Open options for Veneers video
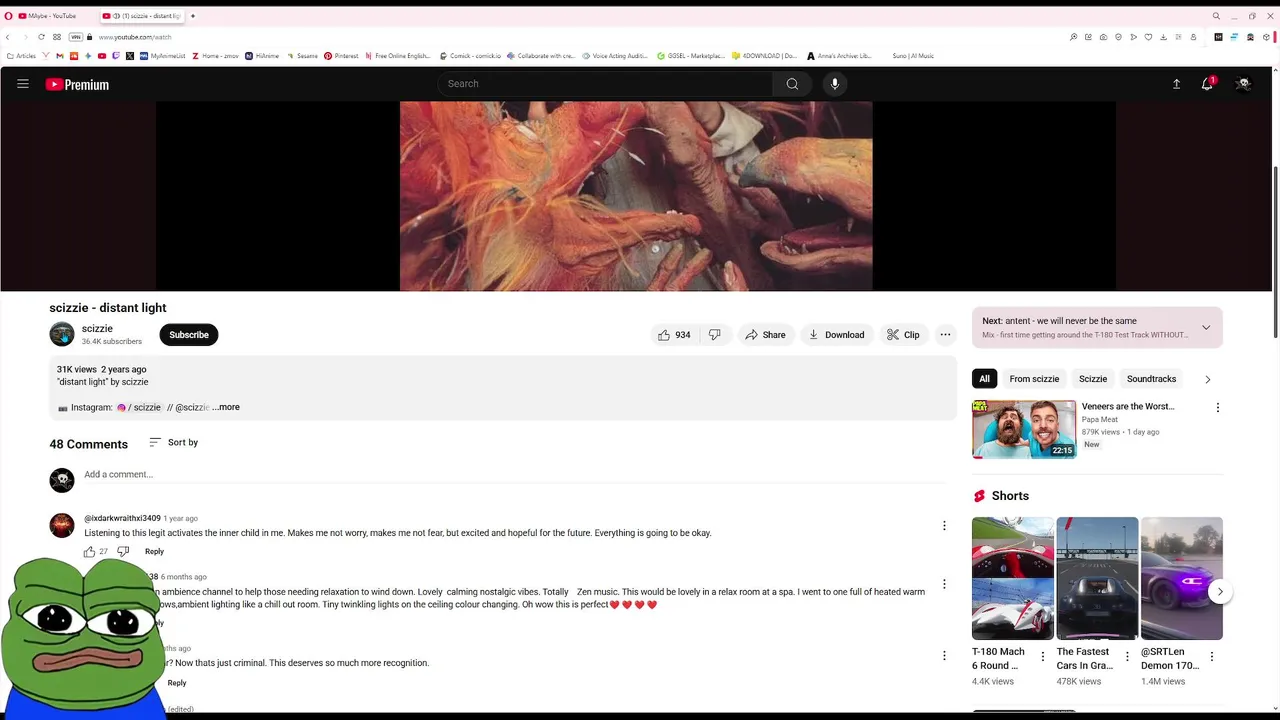 click(x=1217, y=408)
